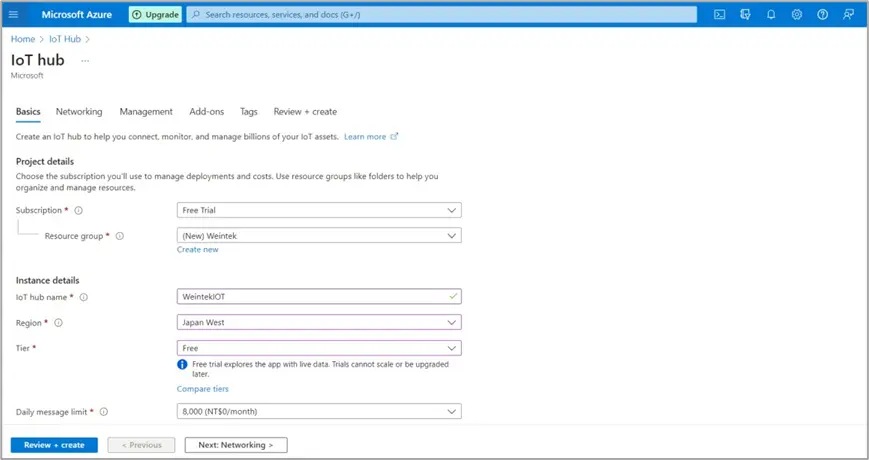Click the Previous button
869x460 pixels.
[x=141, y=445]
